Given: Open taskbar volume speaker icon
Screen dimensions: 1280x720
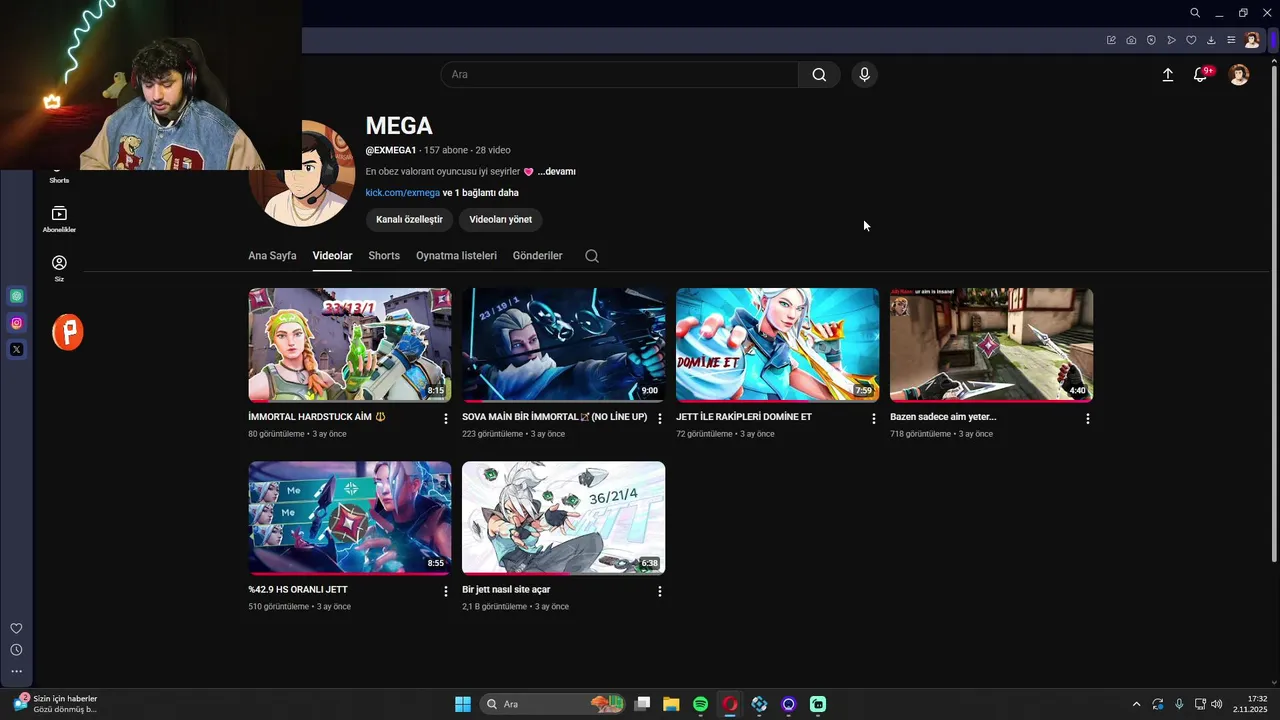Looking at the screenshot, I should pyautogui.click(x=1217, y=704).
